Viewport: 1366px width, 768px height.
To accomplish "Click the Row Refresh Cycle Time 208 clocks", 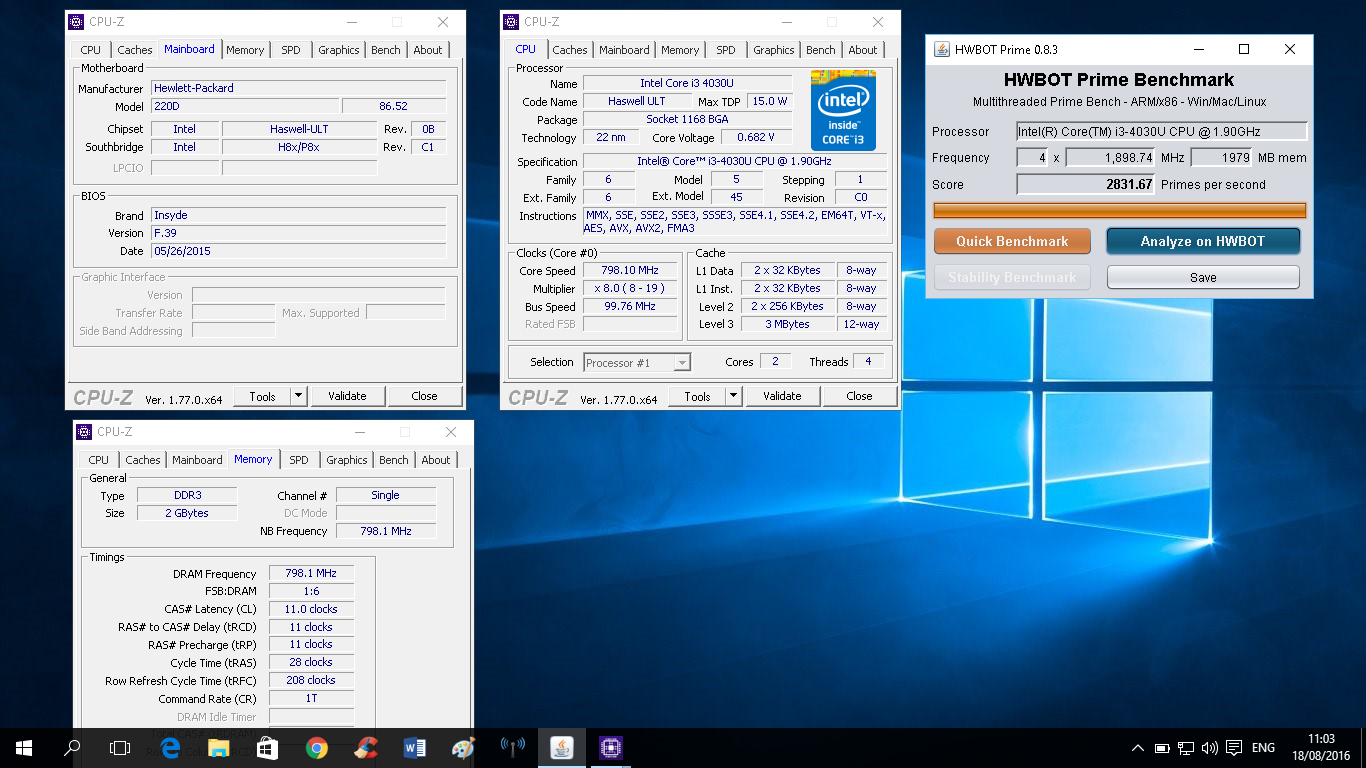I will pos(311,680).
